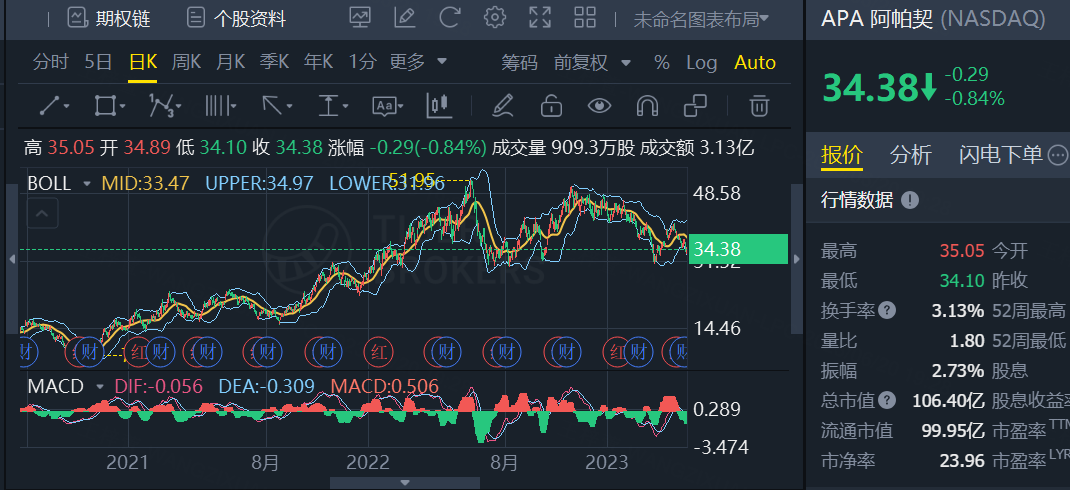Select the Aa text annotation tool
This screenshot has height=490, width=1070.
tap(388, 106)
